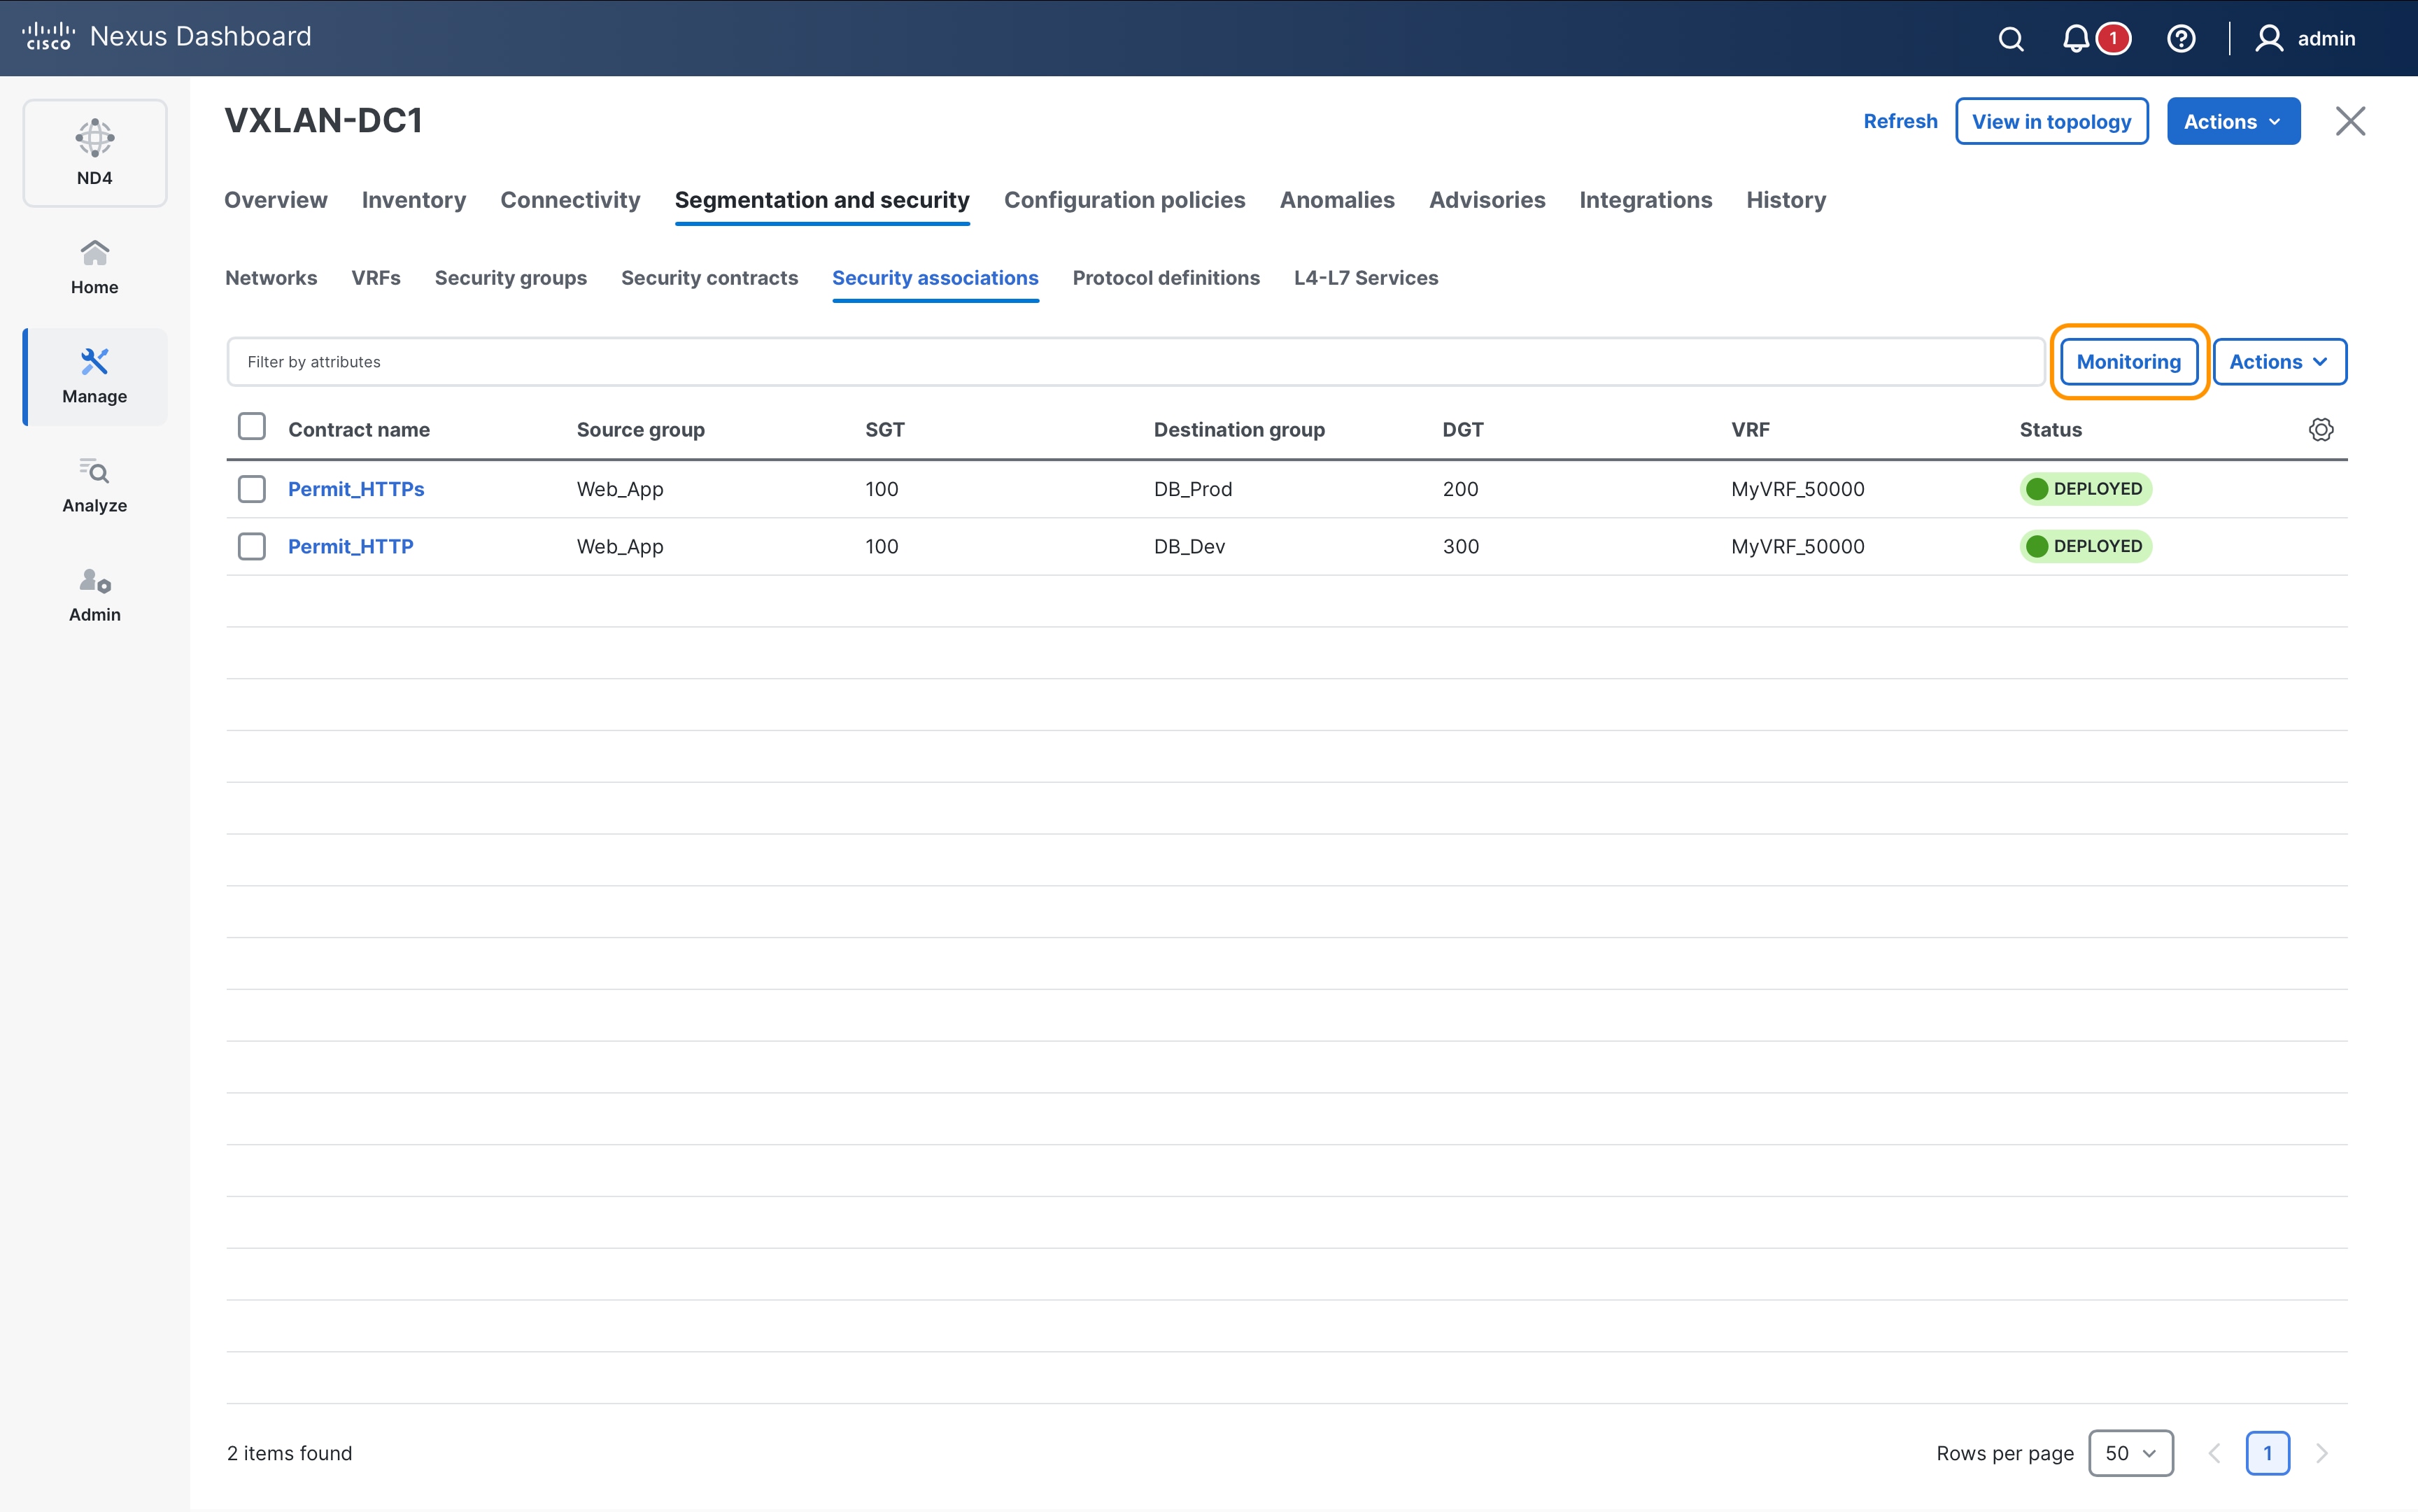Open the Permit_HTTPs contract link
The height and width of the screenshot is (1512, 2418).
pyautogui.click(x=356, y=489)
